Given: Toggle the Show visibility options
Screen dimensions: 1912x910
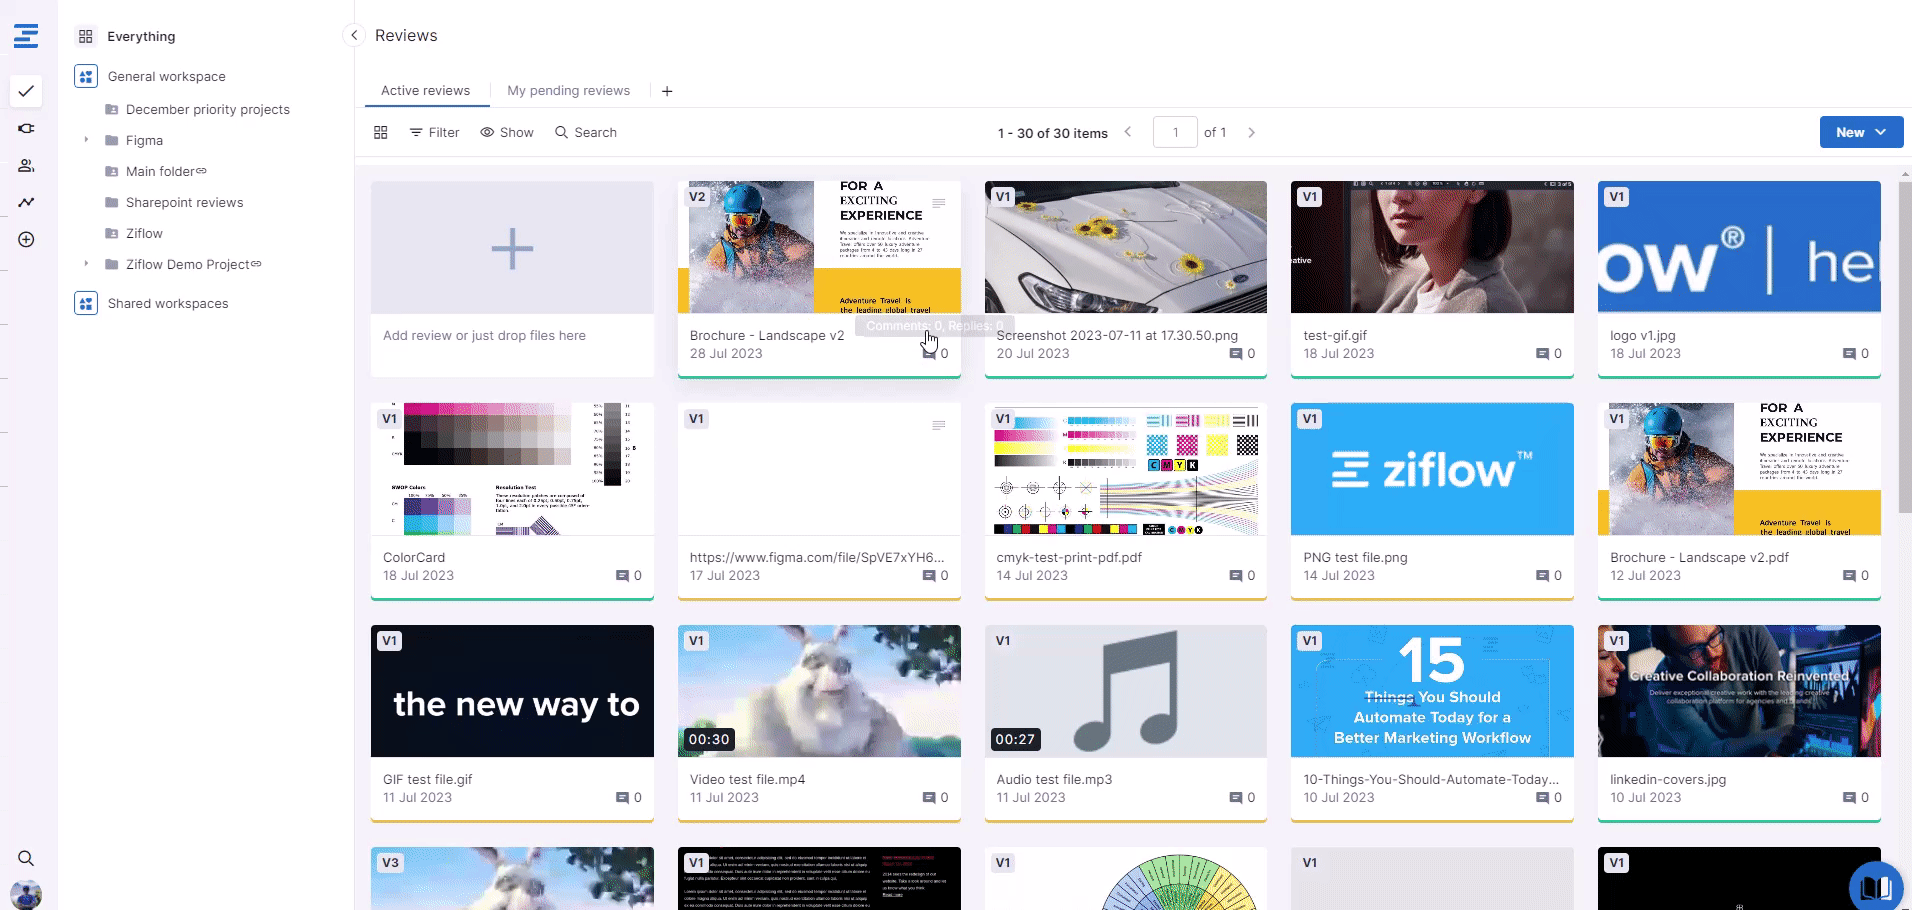Looking at the screenshot, I should point(506,133).
